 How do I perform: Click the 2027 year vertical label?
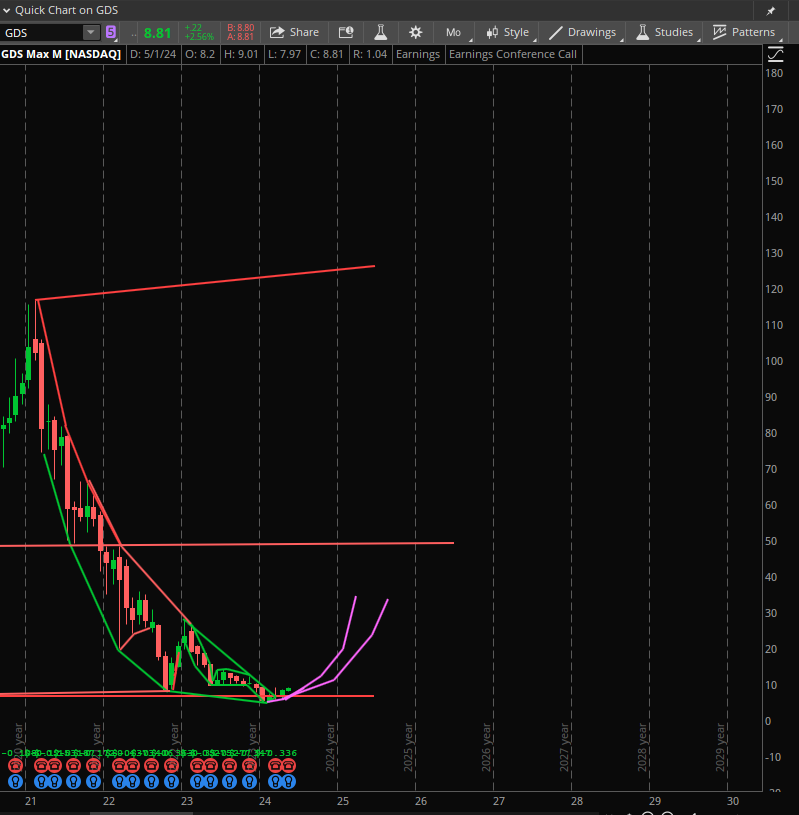pyautogui.click(x=564, y=747)
